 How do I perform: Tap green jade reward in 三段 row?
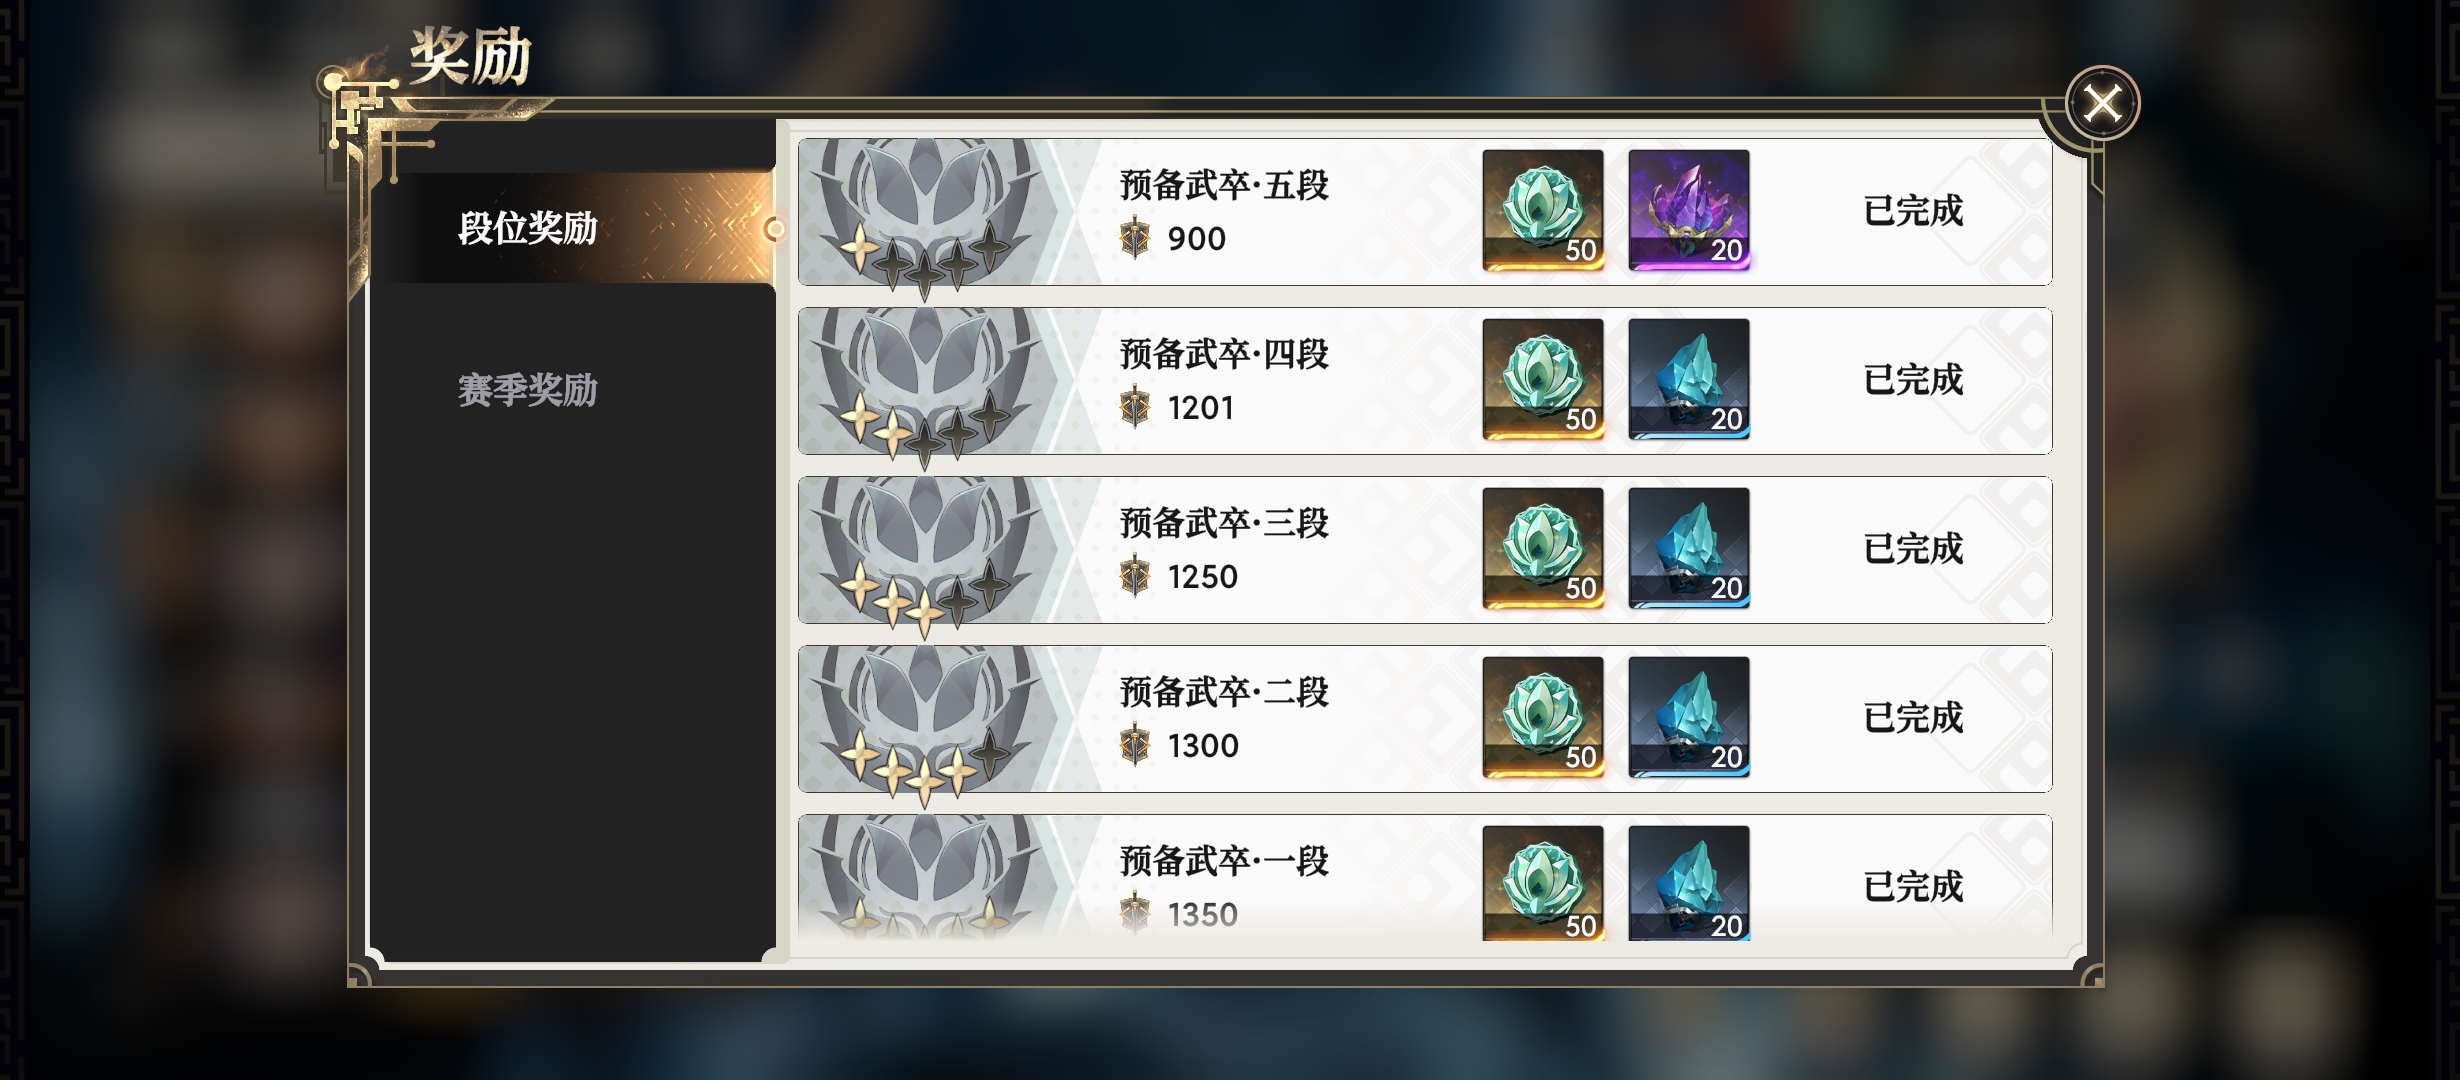[1543, 548]
